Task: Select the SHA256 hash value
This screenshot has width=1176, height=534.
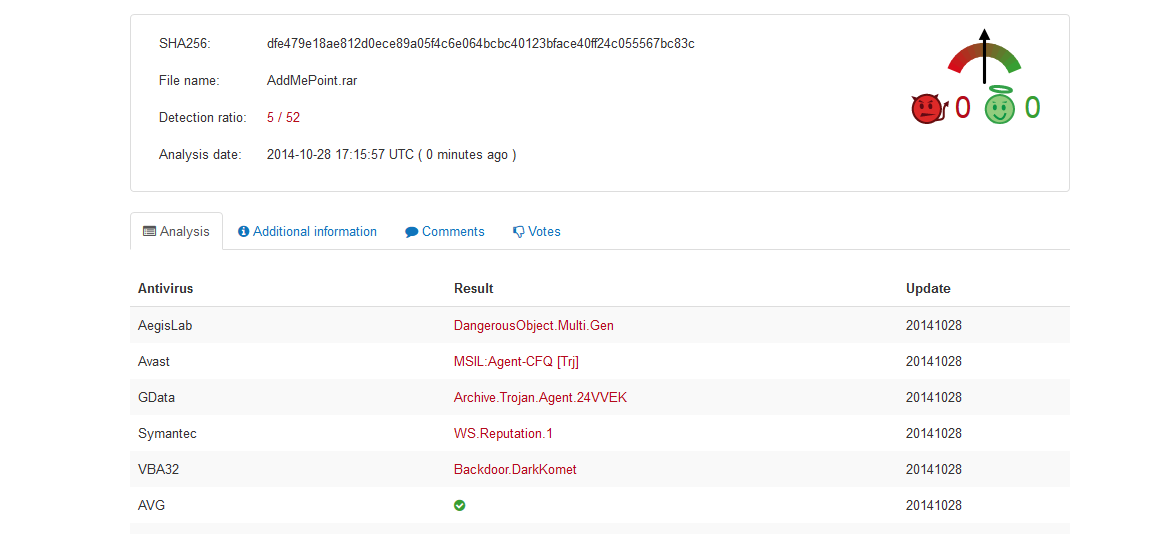Action: point(481,44)
